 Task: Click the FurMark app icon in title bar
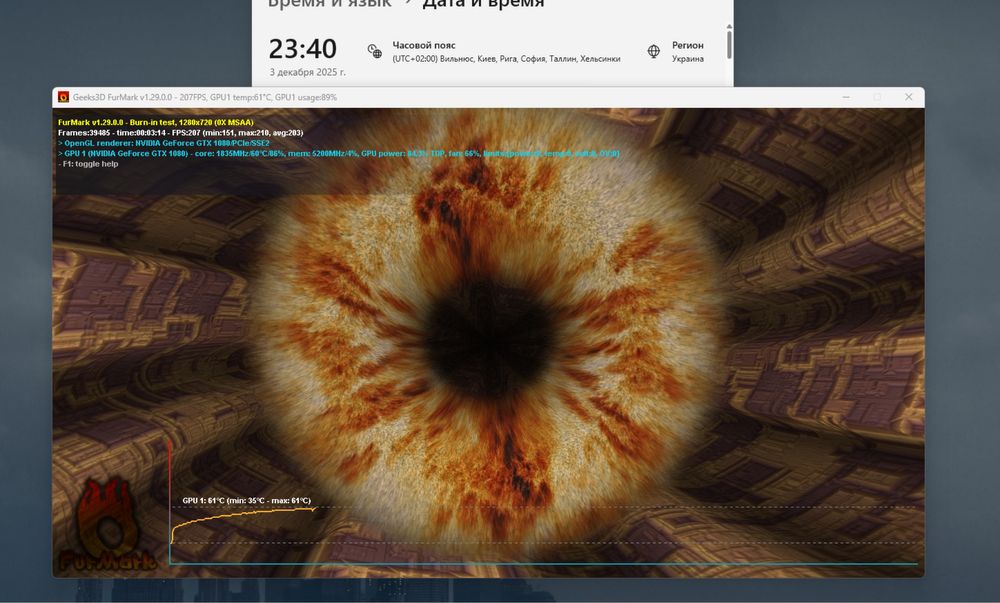(x=63, y=97)
